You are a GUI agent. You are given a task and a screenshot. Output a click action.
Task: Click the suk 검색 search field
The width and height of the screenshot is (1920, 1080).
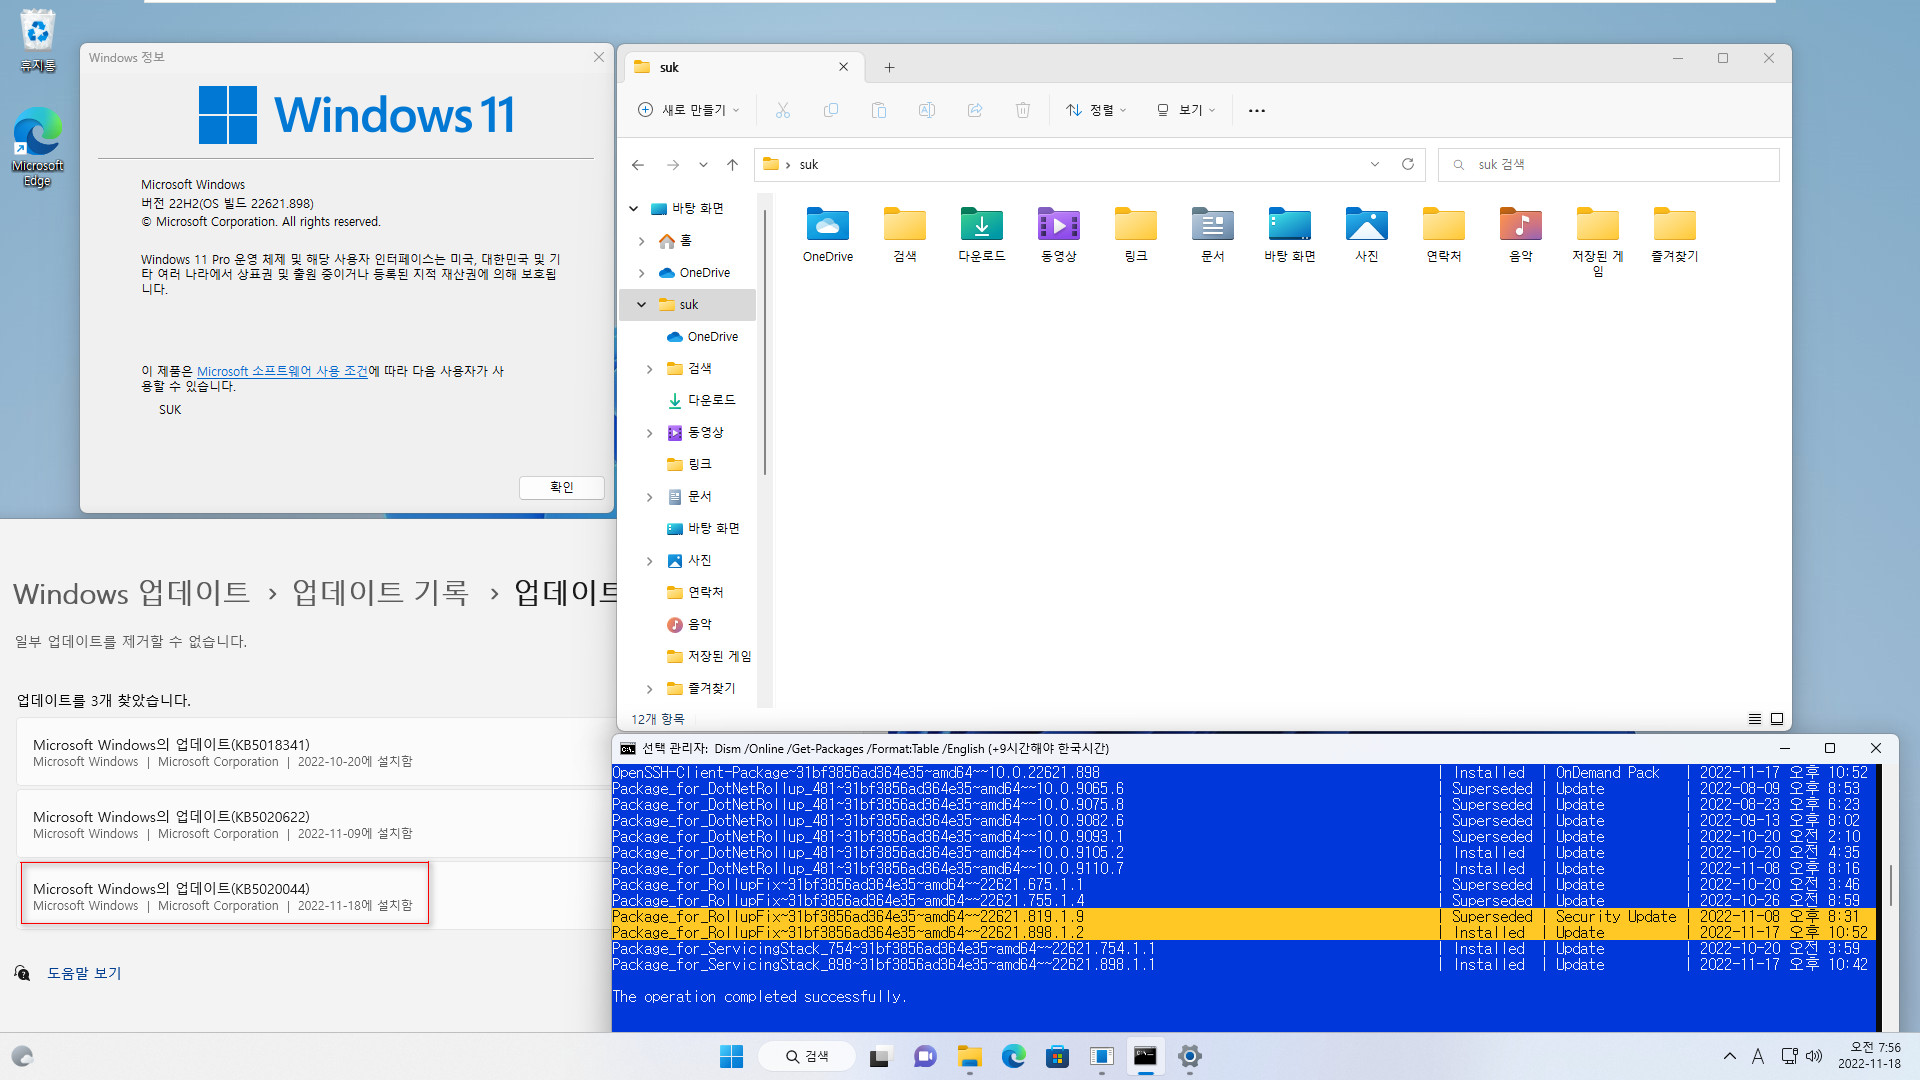pyautogui.click(x=1608, y=165)
